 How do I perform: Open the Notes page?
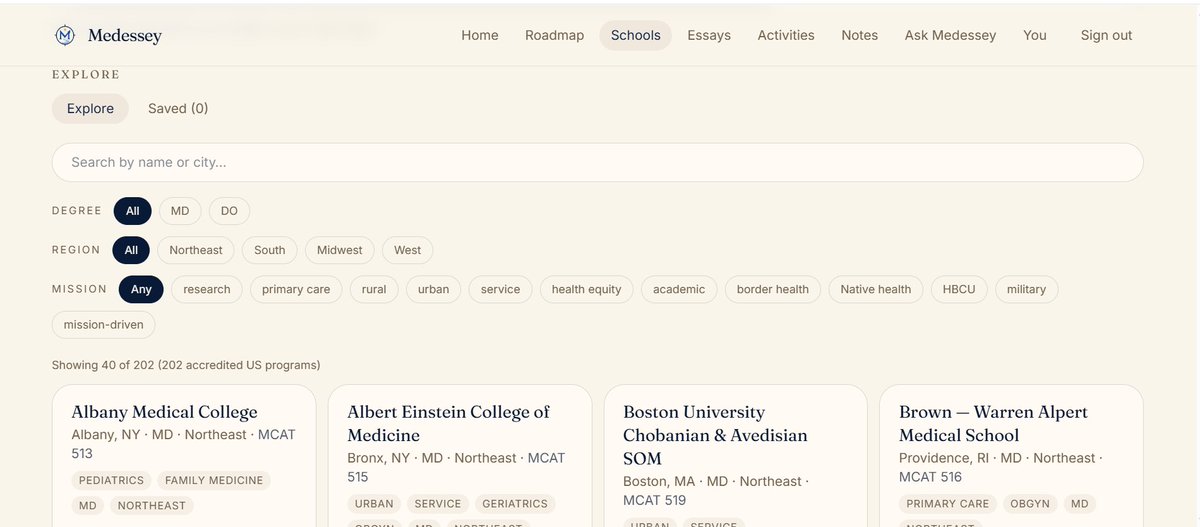coord(860,35)
